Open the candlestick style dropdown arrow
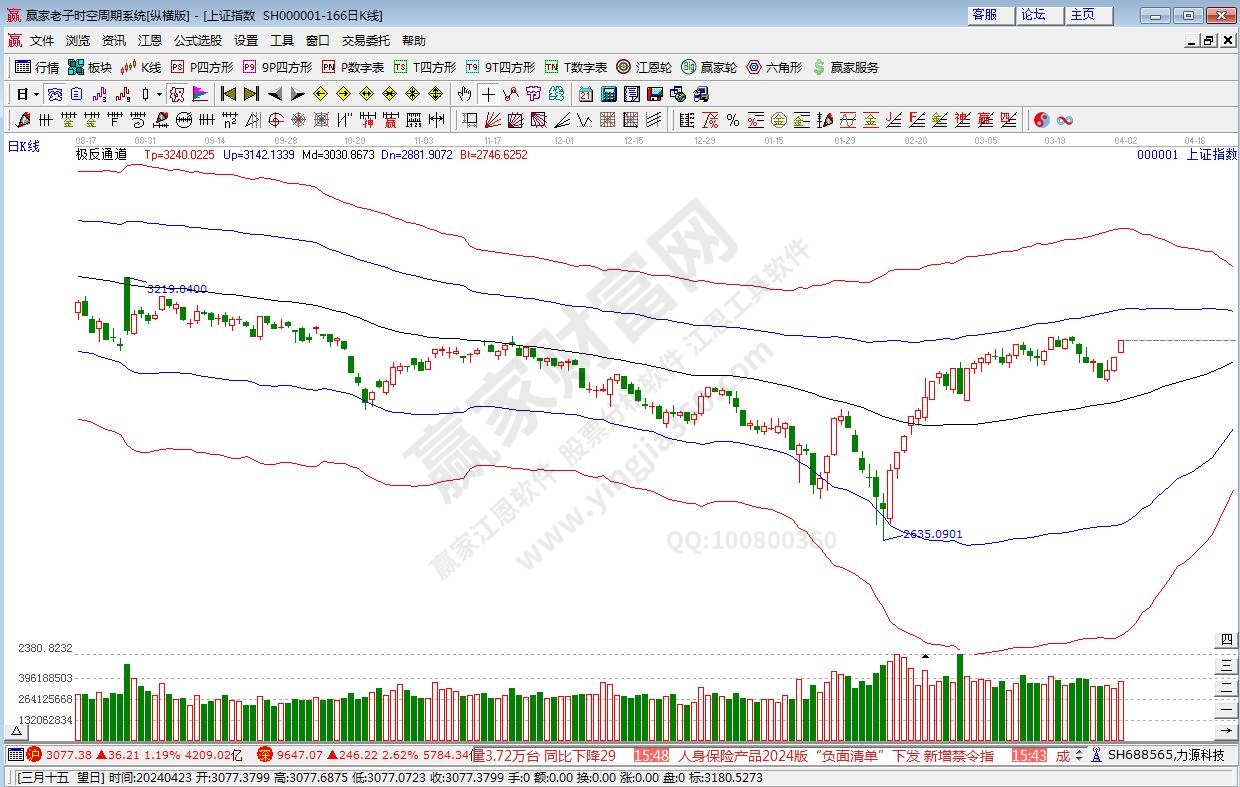The width and height of the screenshot is (1240, 787). coord(159,94)
